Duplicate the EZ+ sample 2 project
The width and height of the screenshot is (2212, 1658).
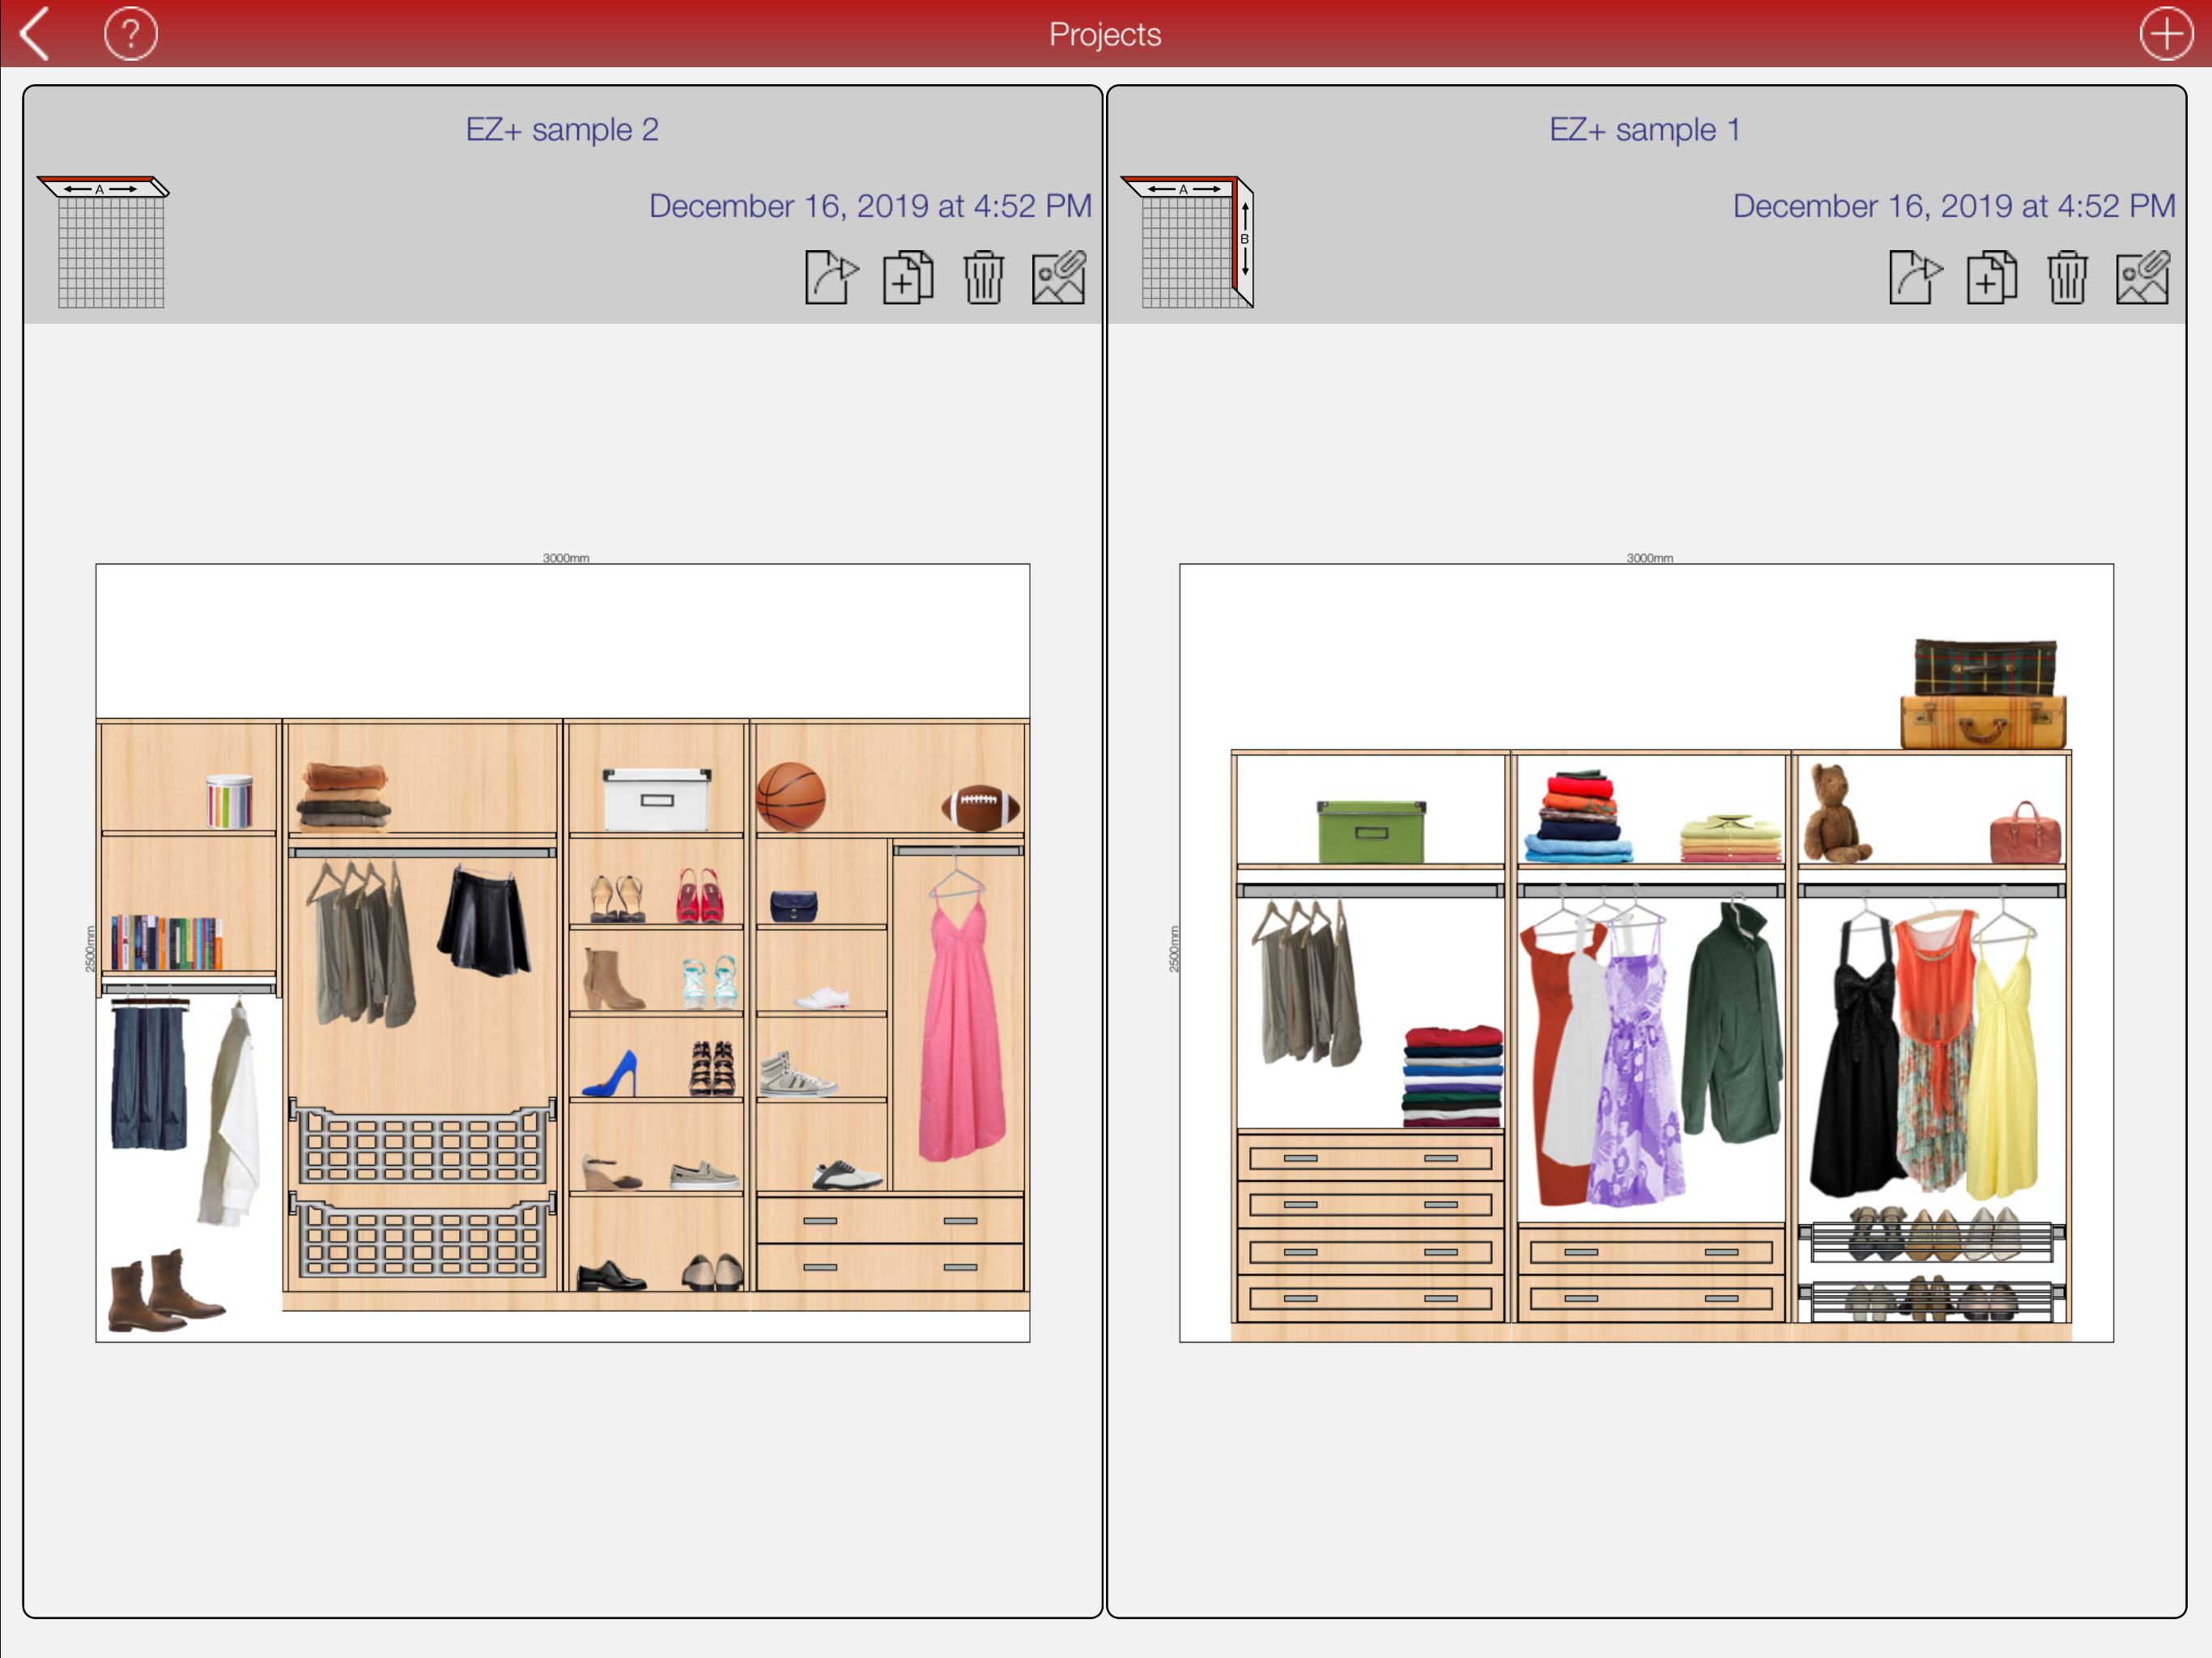coord(908,277)
